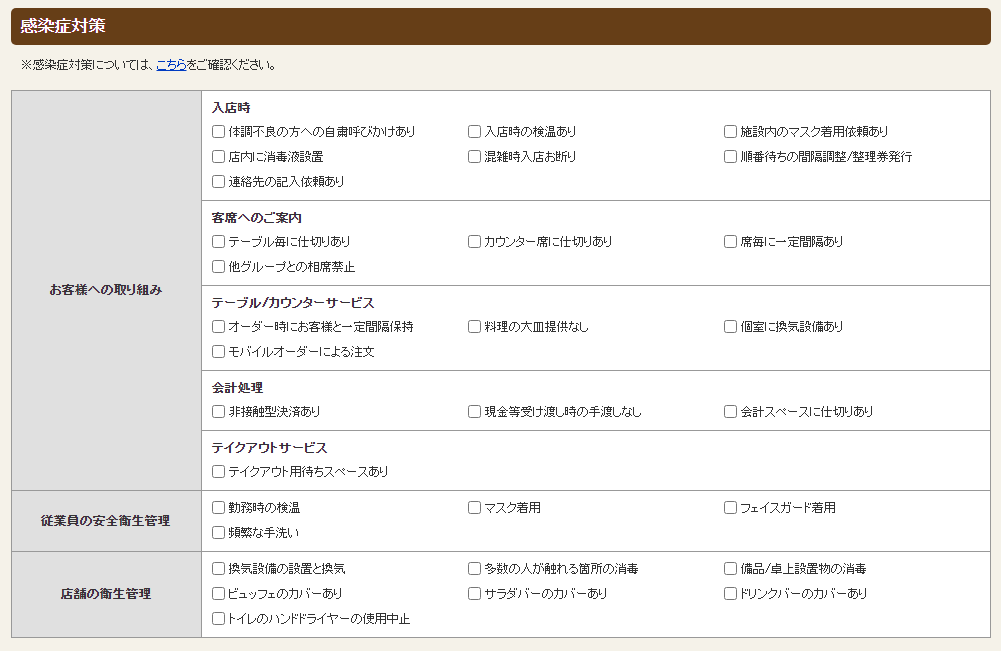Tick 非接触型決済あり checkbox
The image size is (1001, 651).
(218, 411)
